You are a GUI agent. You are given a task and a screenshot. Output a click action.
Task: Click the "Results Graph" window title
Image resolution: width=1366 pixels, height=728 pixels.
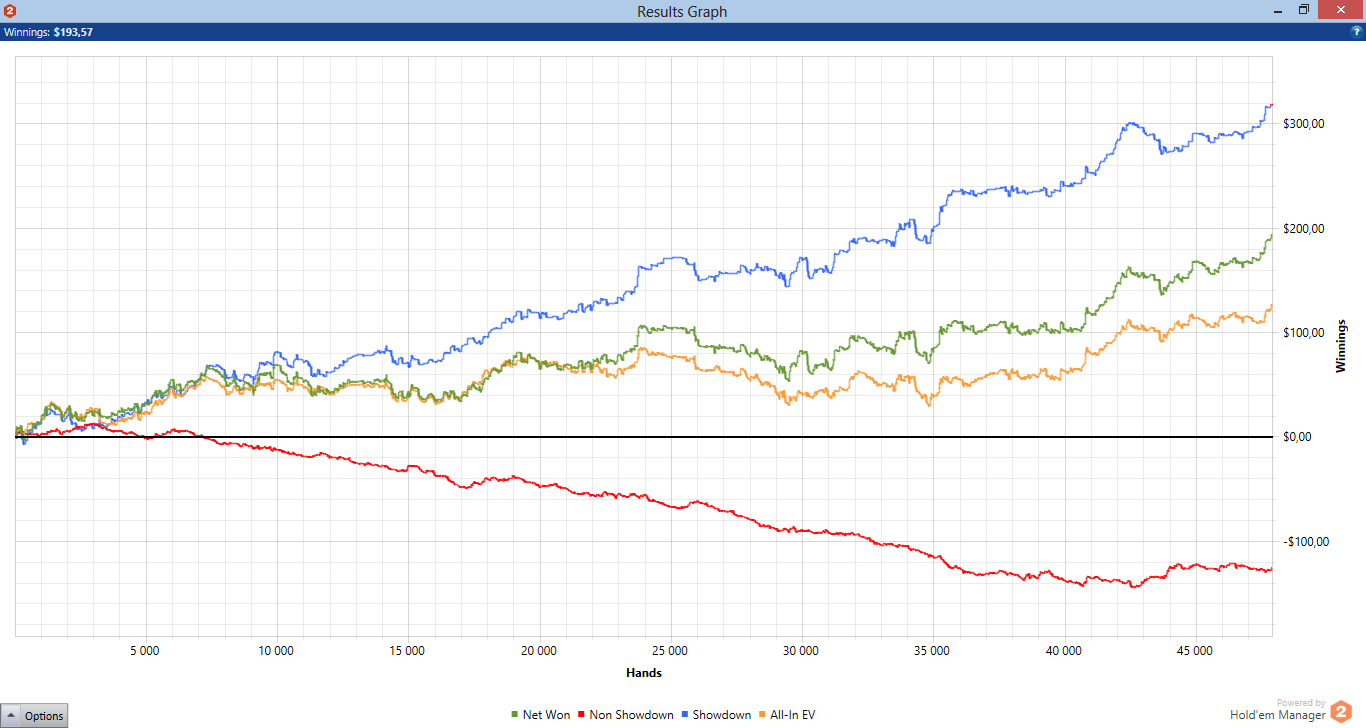coord(682,12)
